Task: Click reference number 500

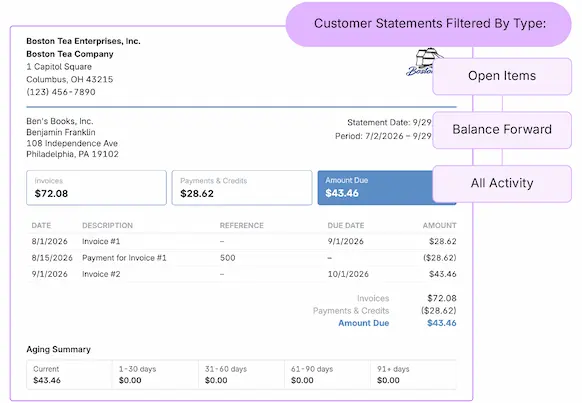Action: [228, 258]
